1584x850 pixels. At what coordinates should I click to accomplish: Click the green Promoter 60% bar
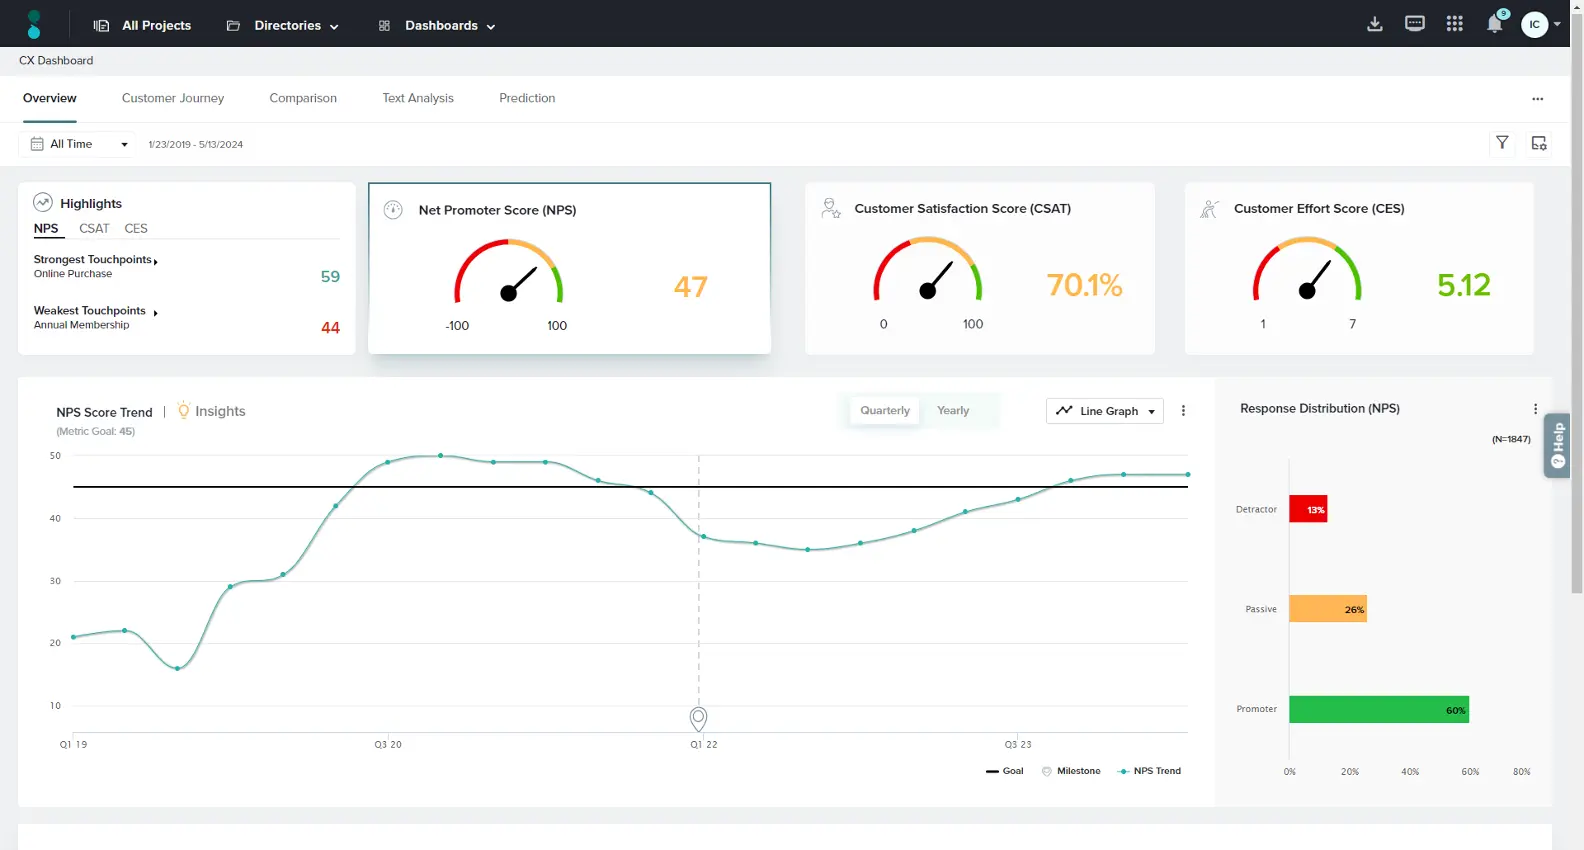[x=1379, y=709]
